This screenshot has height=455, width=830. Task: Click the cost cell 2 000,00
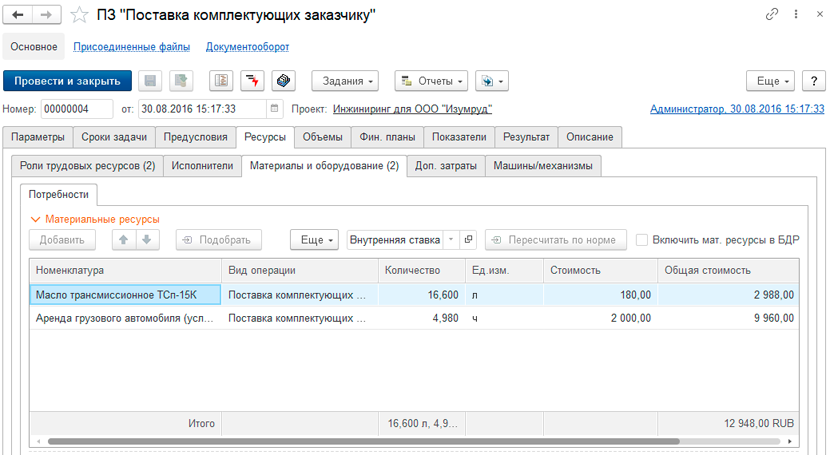click(600, 318)
